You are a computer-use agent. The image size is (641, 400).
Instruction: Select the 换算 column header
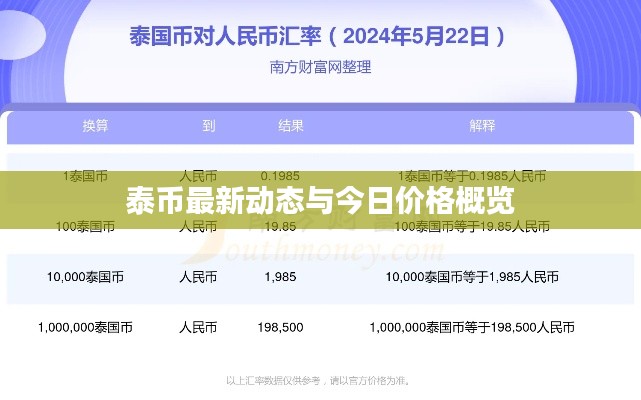point(96,126)
